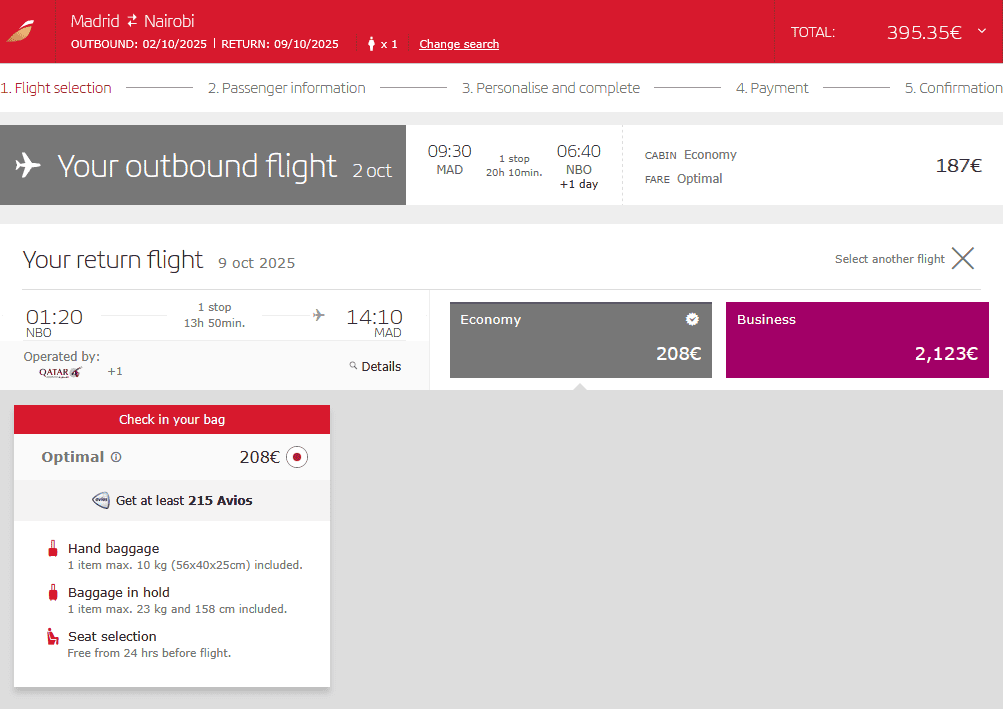Click the info icon next to Optimal
The height and width of the screenshot is (709, 1003).
[x=116, y=457]
